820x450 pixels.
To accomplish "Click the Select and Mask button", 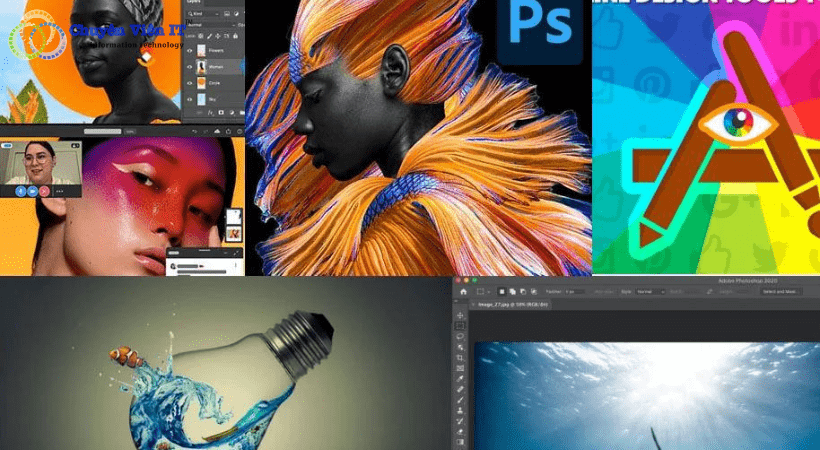I will click(781, 292).
